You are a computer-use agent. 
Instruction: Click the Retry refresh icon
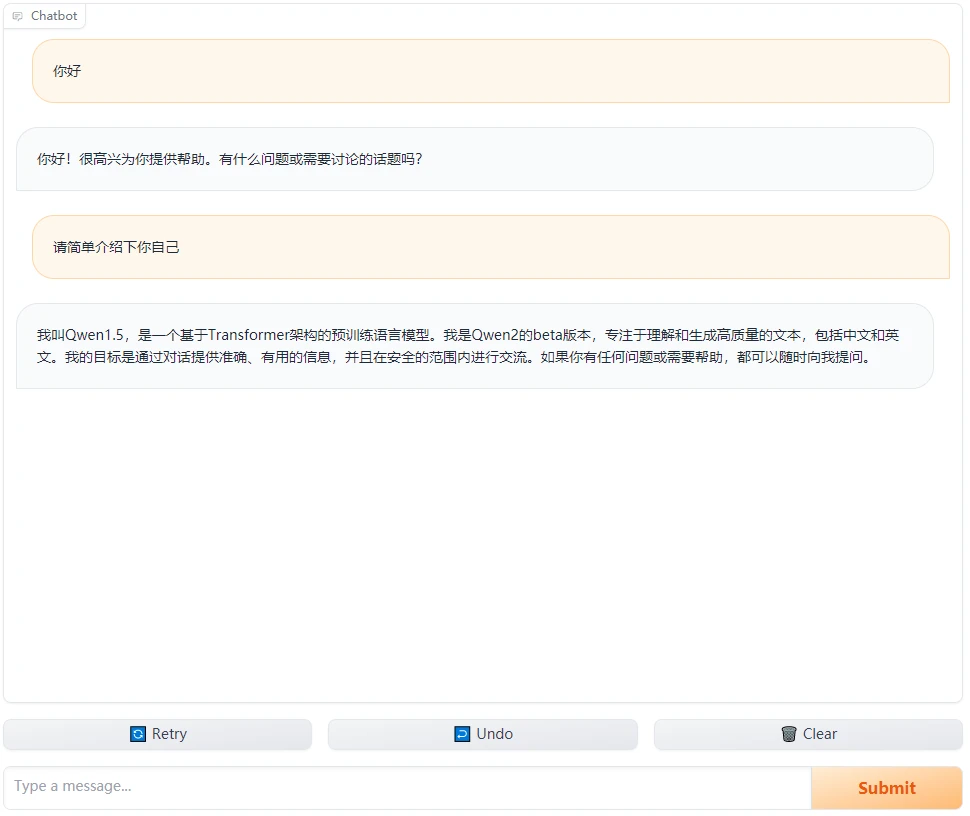[x=138, y=734]
